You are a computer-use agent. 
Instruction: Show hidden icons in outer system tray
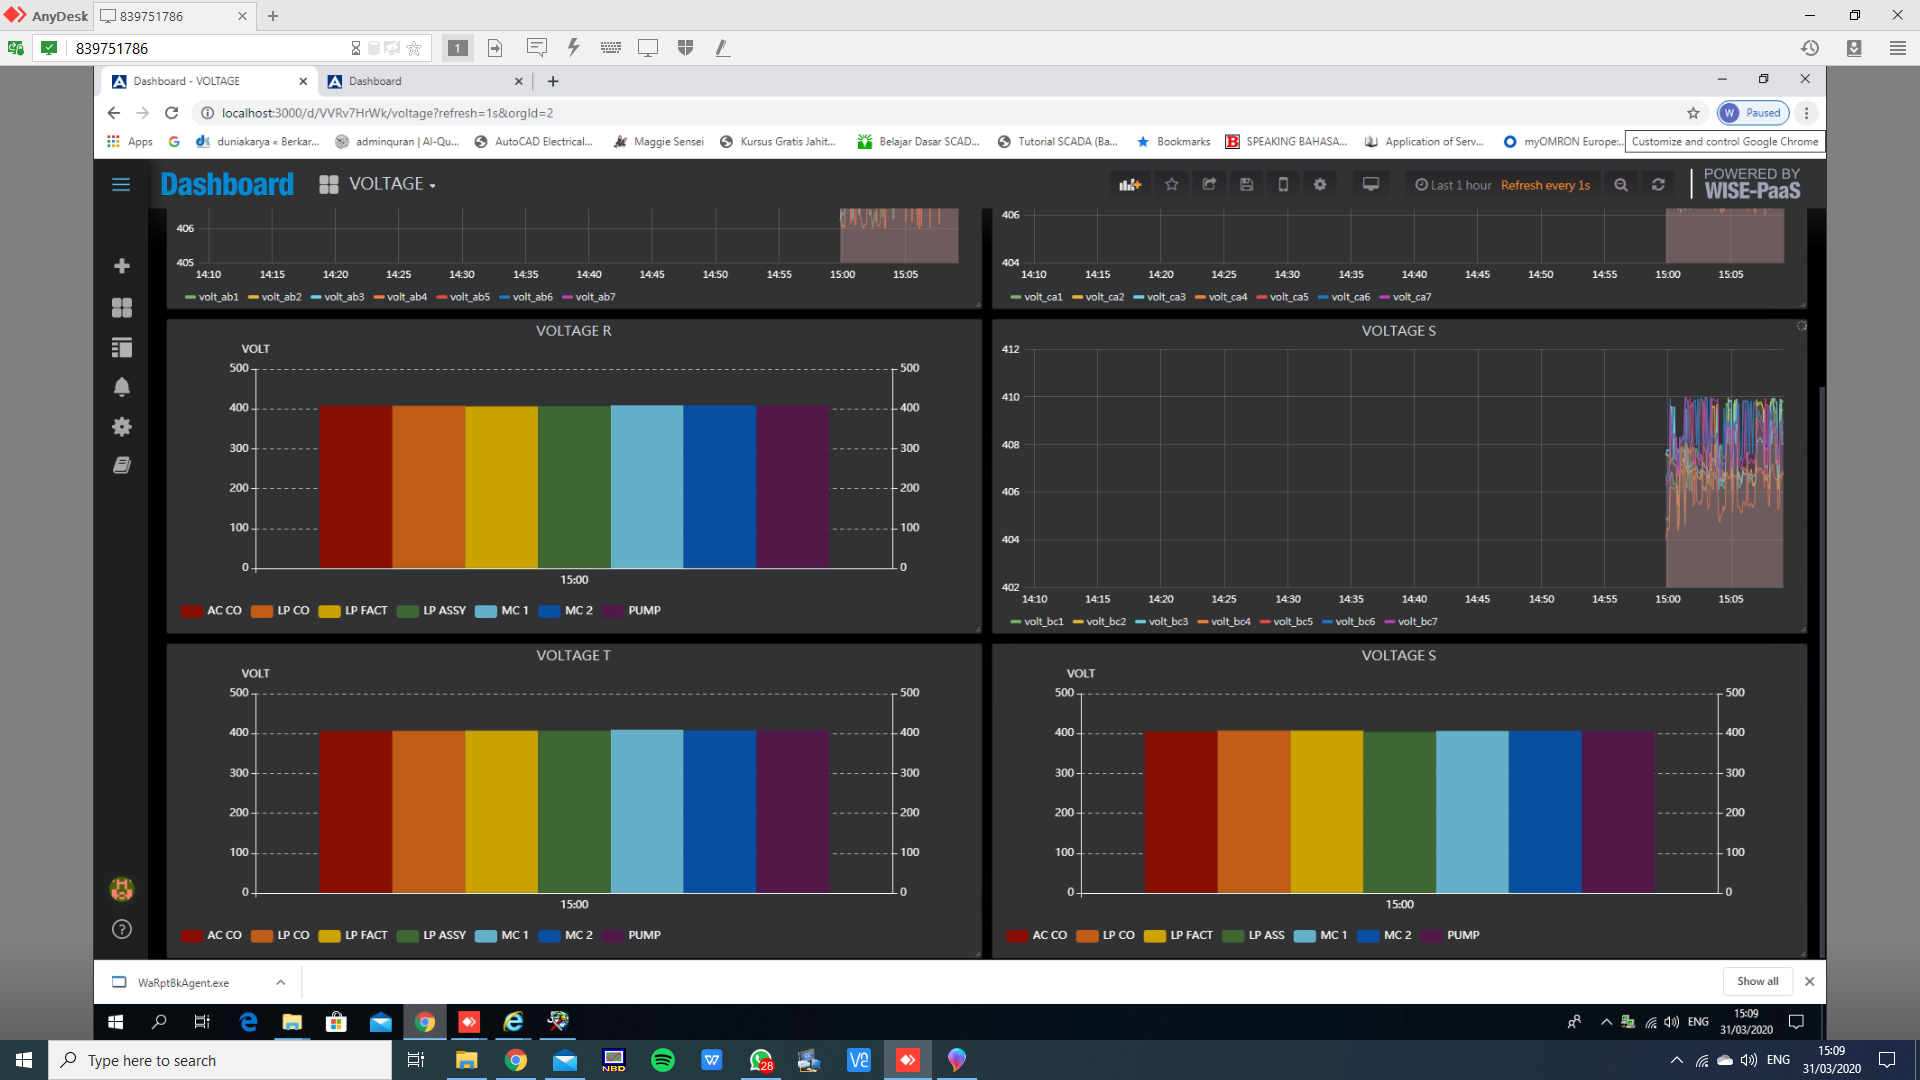click(1676, 1060)
